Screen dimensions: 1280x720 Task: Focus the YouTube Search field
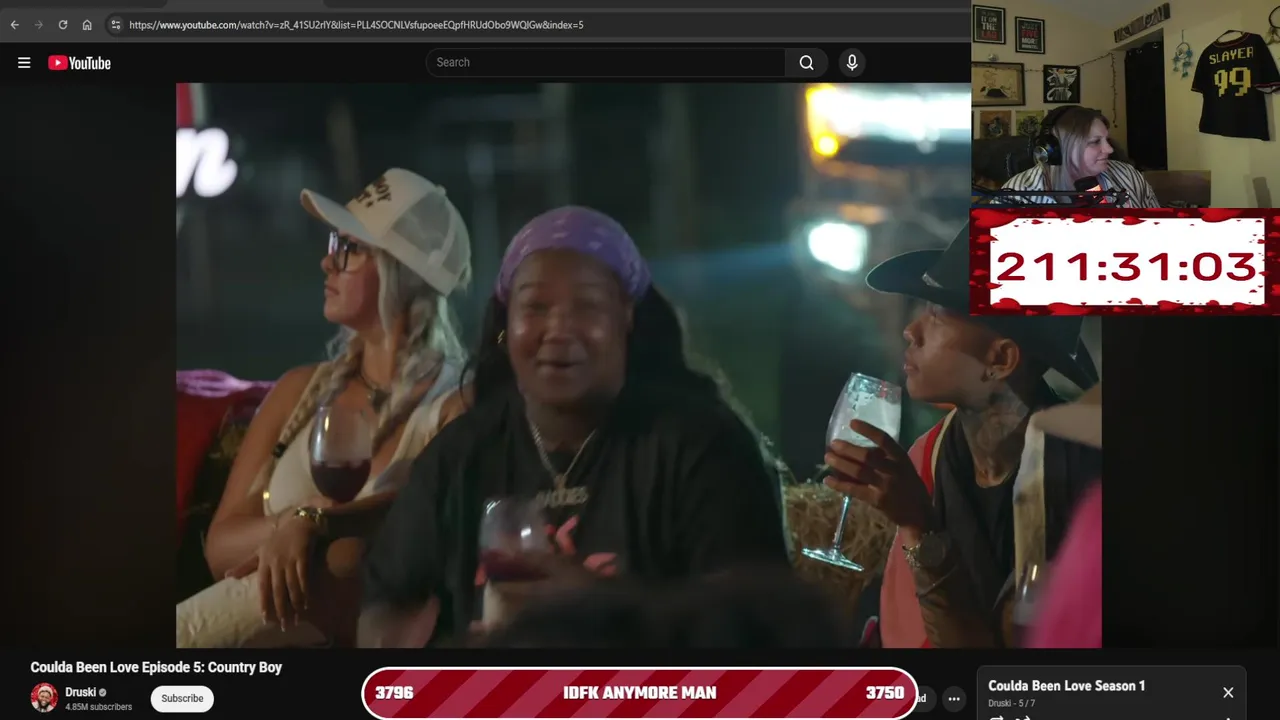[x=605, y=62]
